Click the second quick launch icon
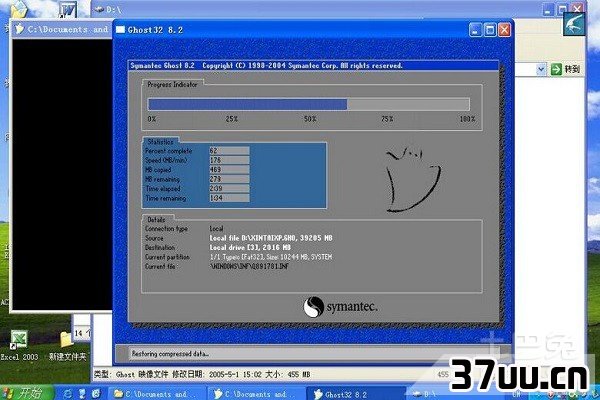 click(82, 393)
